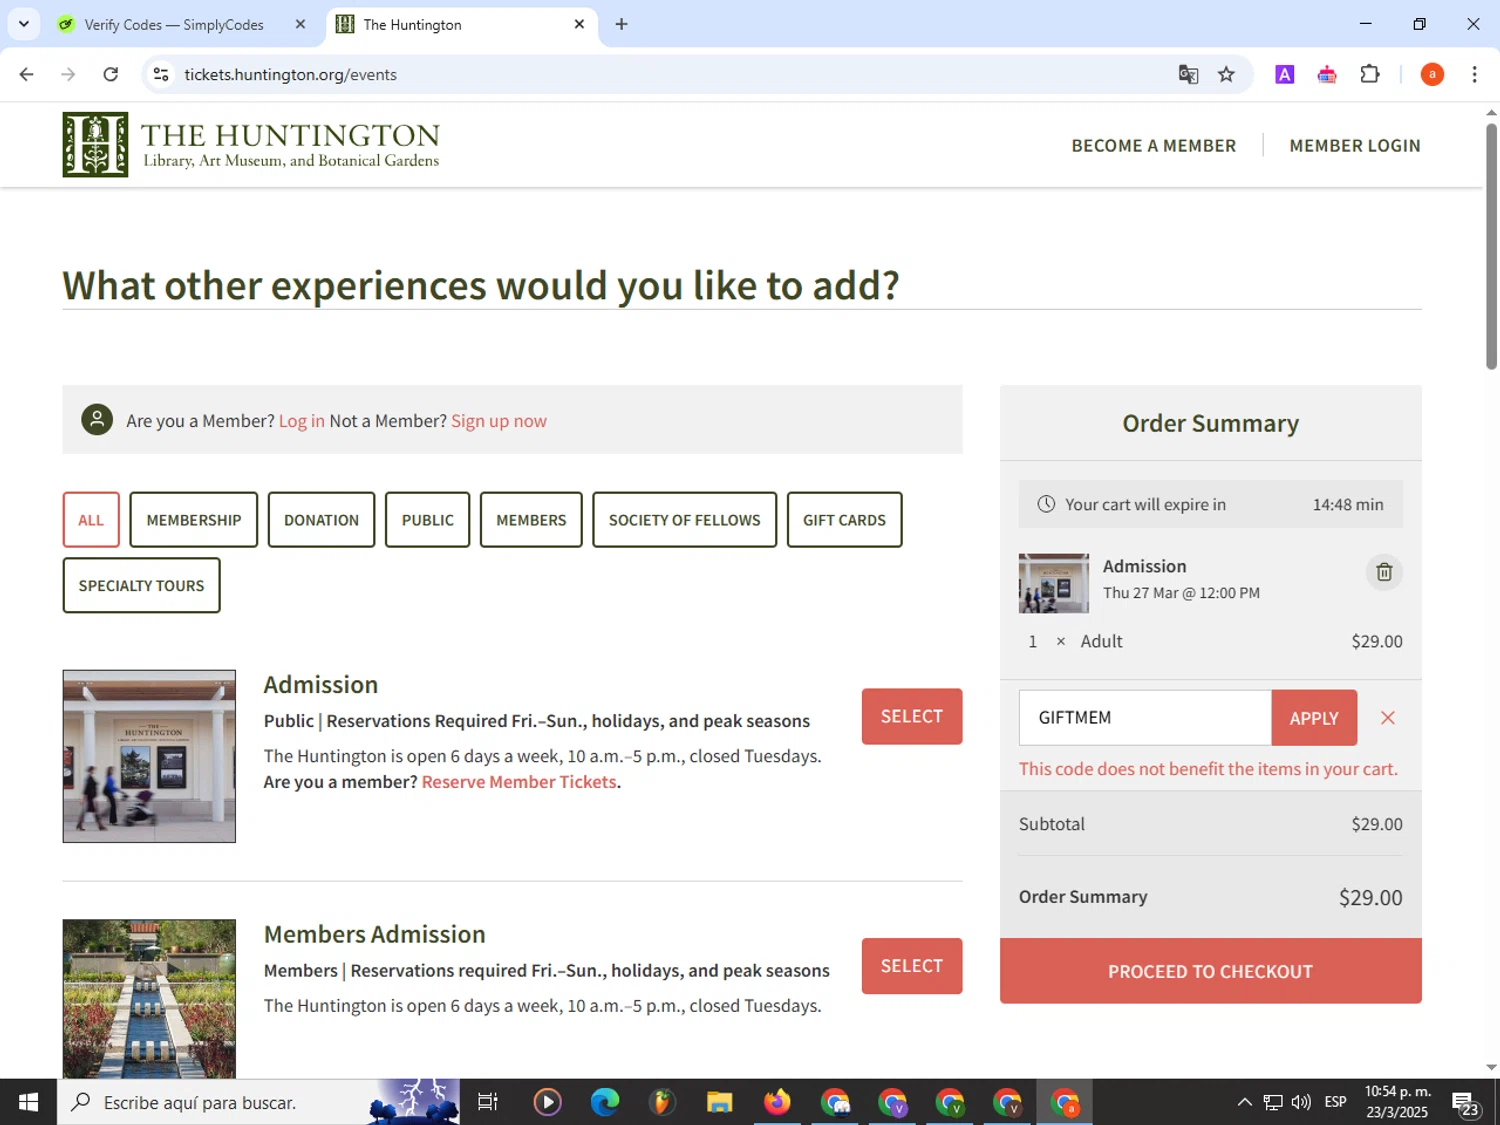Open the tab search dropdown arrow
The width and height of the screenshot is (1500, 1125).
24,24
